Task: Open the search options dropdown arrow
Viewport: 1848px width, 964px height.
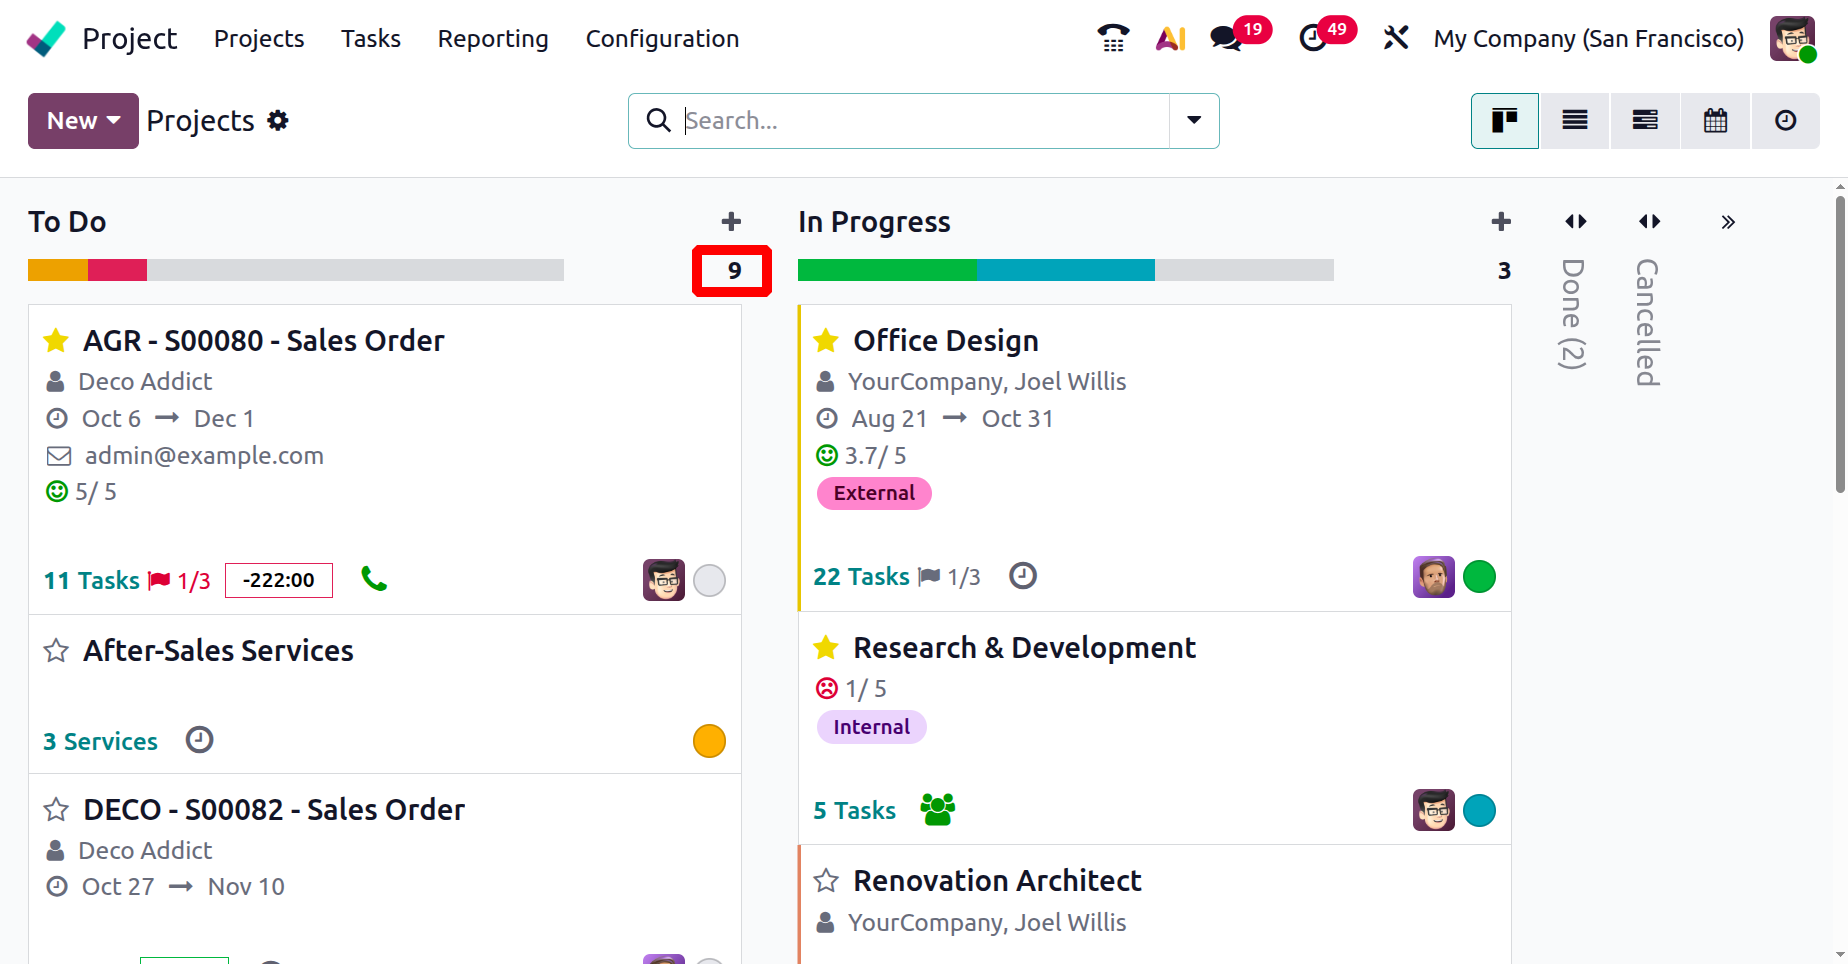Action: 1194,121
